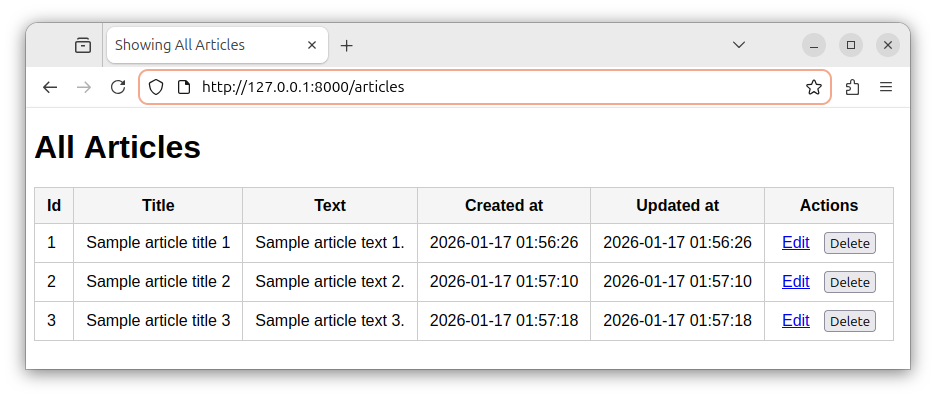Delete Sample article title 2
The image size is (936, 398).
(x=850, y=282)
